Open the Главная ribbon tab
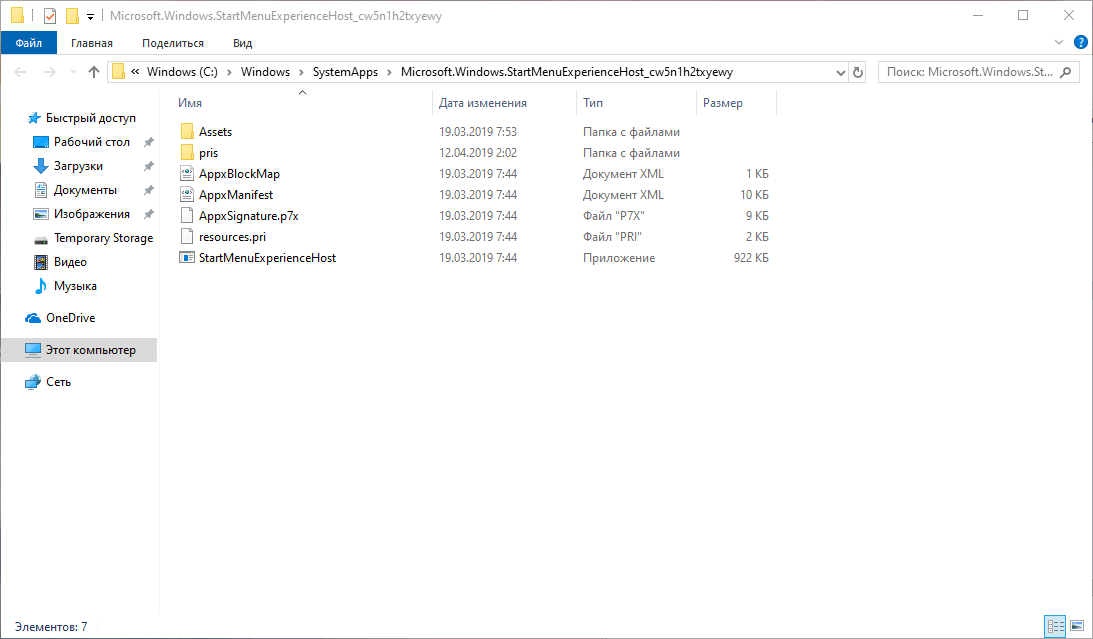1093x639 pixels. coord(91,43)
